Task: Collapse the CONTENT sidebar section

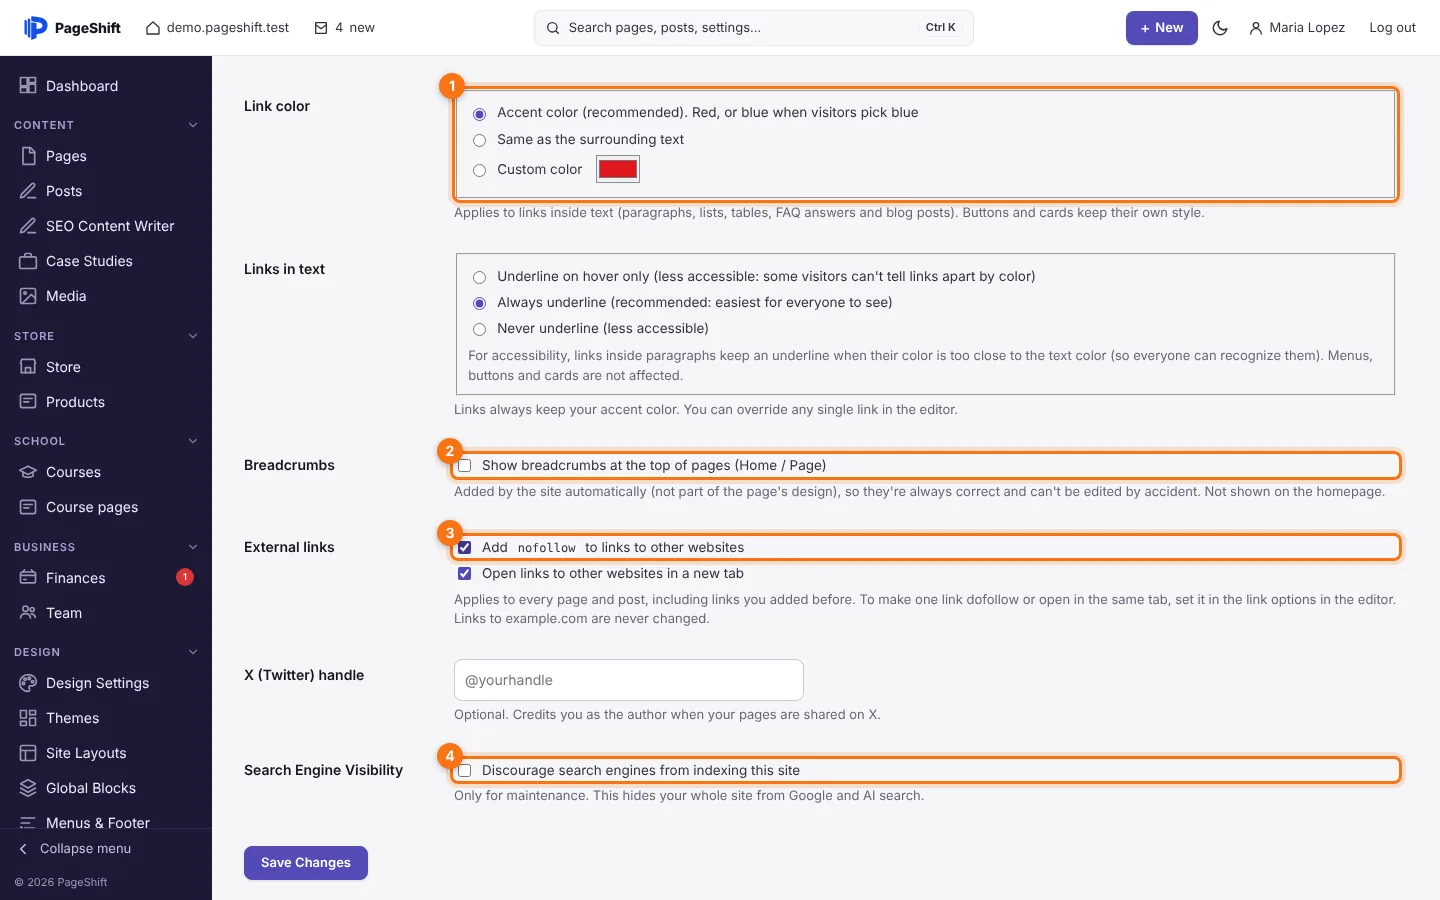Action: [x=193, y=125]
